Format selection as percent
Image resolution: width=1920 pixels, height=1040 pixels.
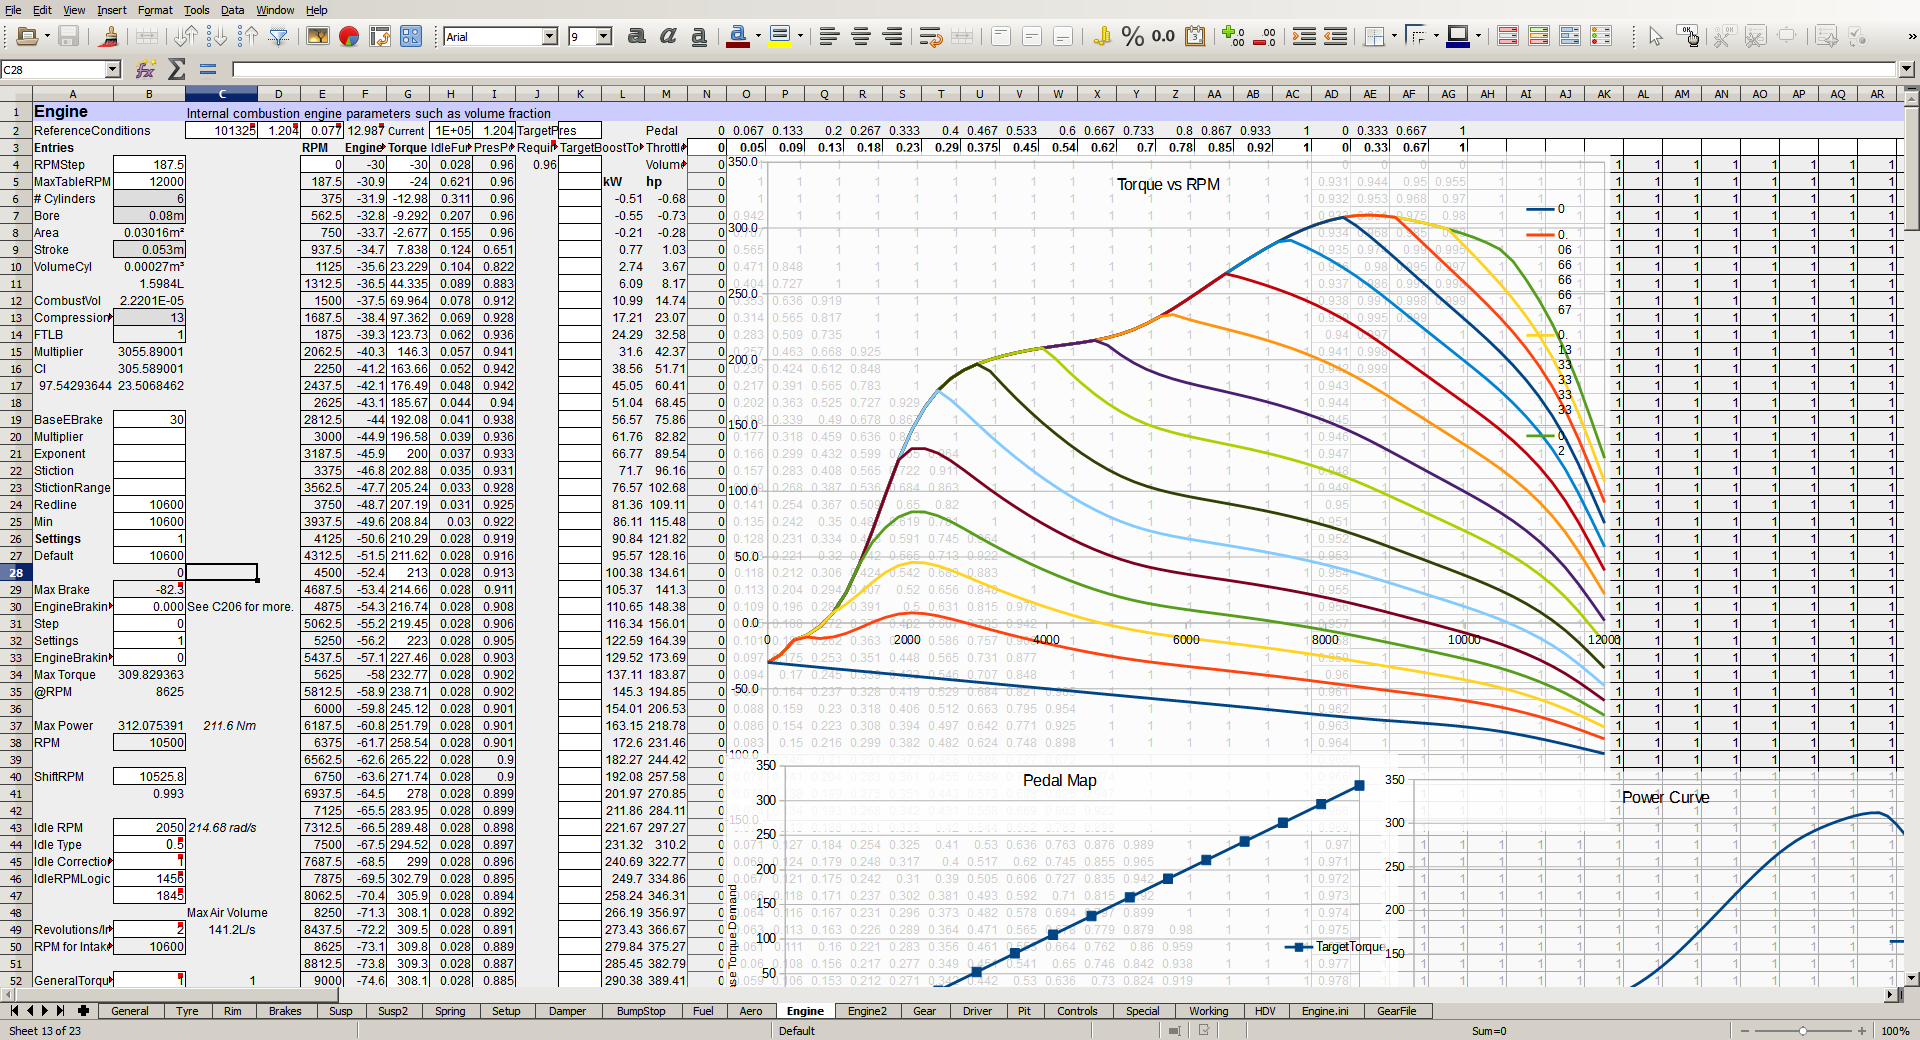coord(1132,37)
